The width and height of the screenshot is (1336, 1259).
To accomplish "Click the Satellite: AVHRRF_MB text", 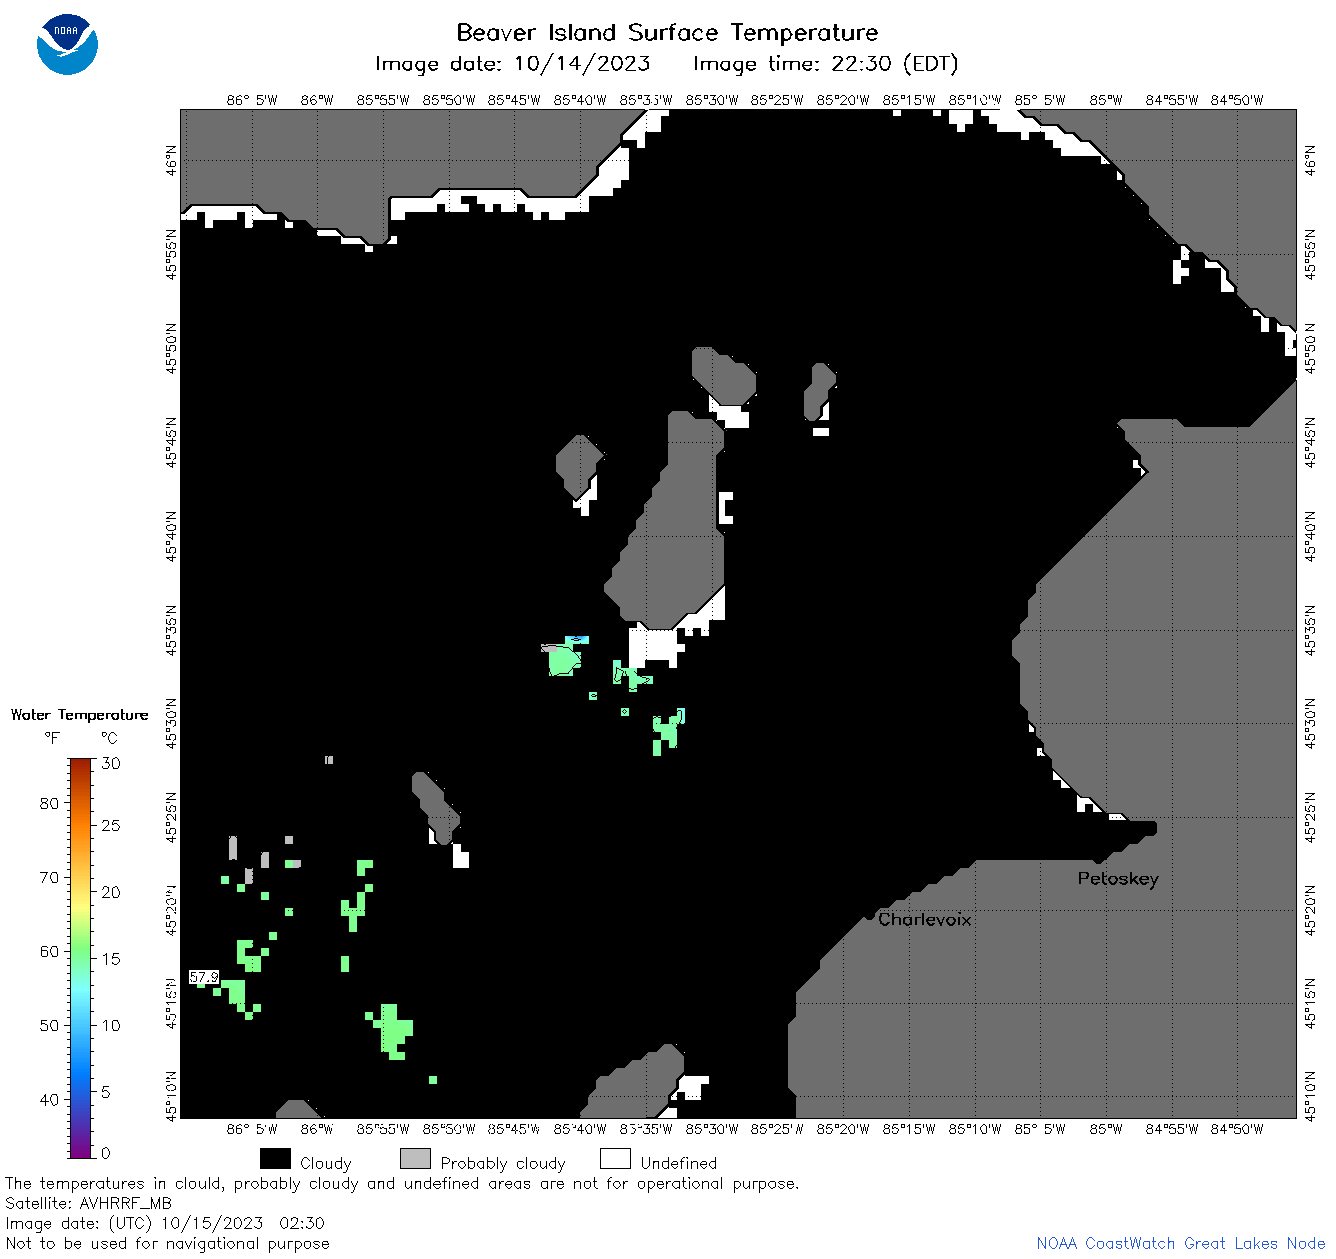I will [x=88, y=1203].
